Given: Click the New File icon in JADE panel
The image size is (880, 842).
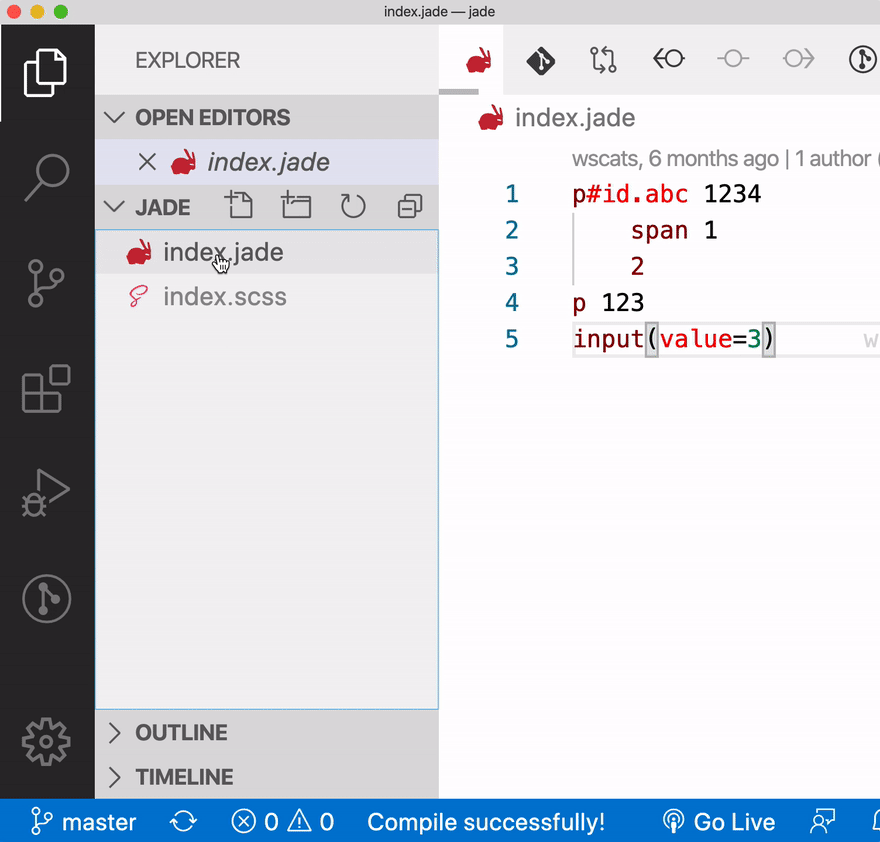Looking at the screenshot, I should tap(239, 206).
